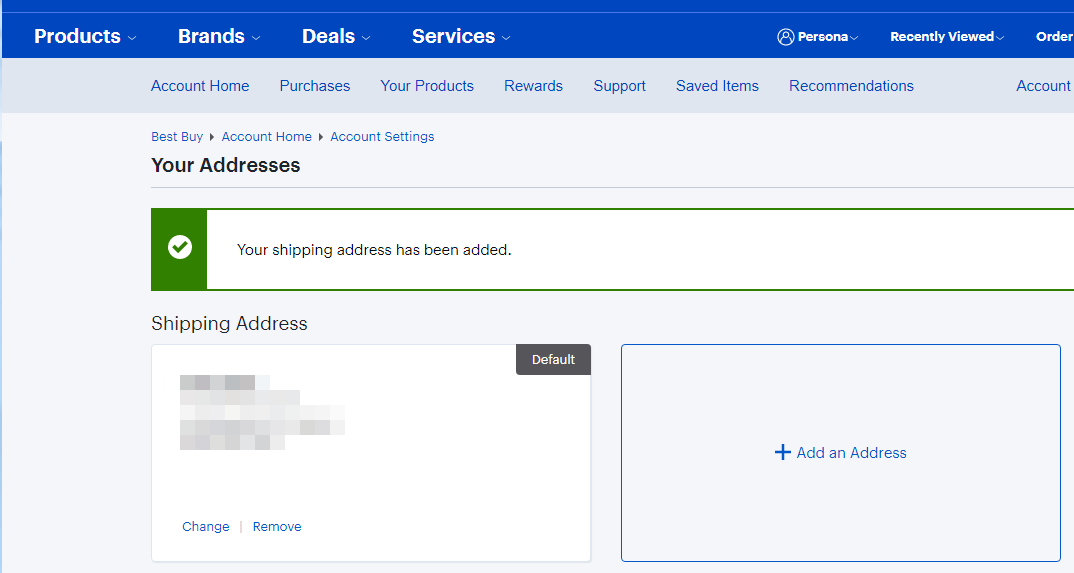
Task: View the Saved Items tab
Action: pos(717,86)
